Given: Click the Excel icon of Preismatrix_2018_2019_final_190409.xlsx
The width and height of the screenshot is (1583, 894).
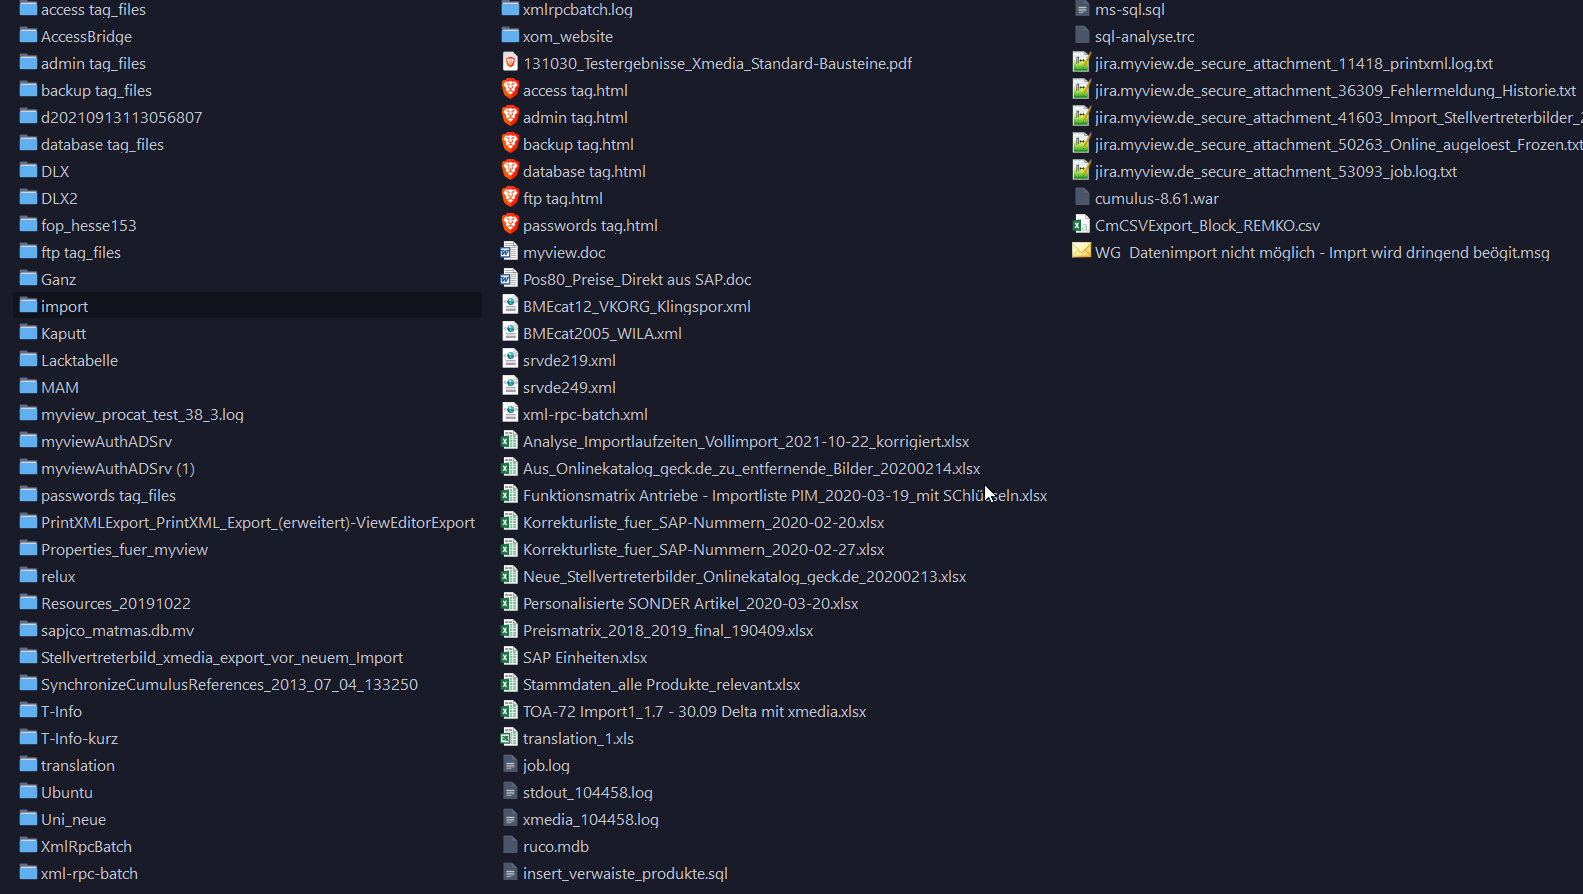Looking at the screenshot, I should (510, 630).
